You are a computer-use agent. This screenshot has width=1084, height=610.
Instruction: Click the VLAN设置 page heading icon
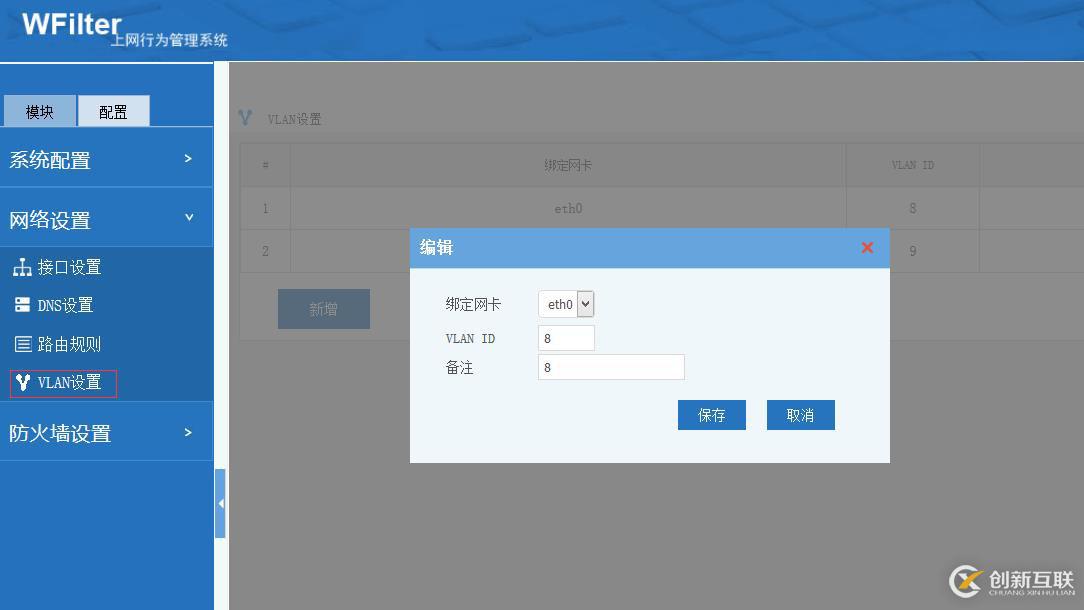(x=245, y=118)
